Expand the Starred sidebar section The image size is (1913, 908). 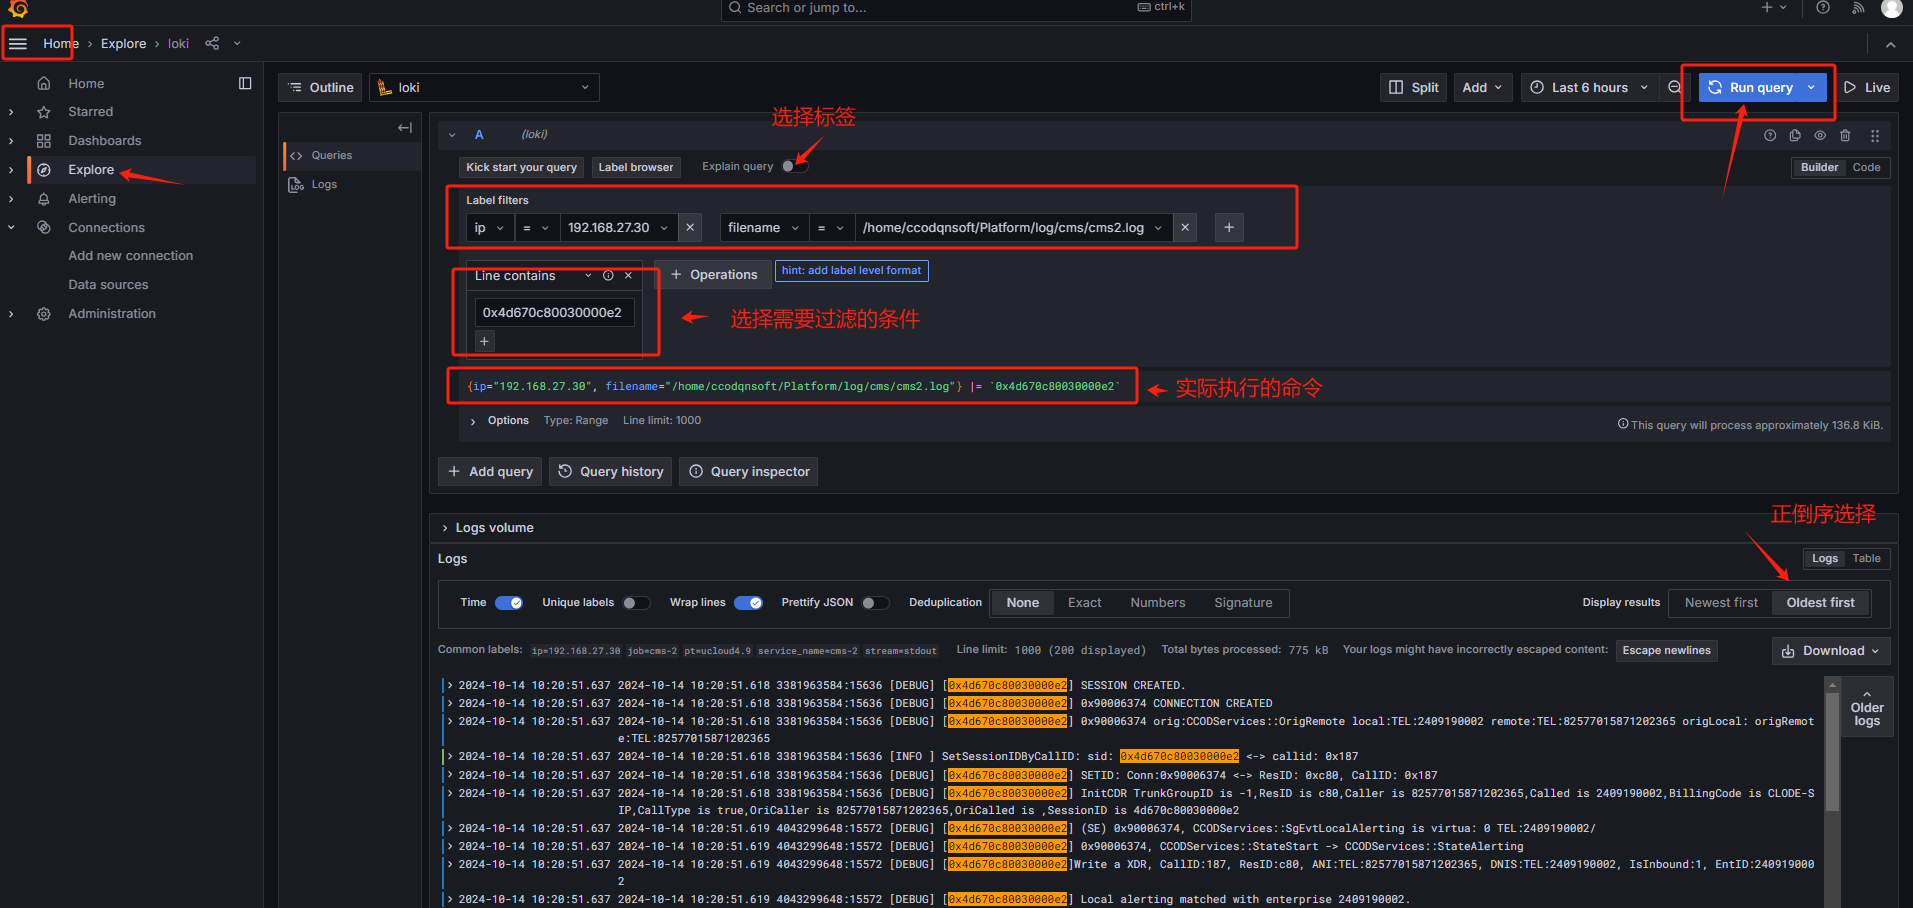[x=11, y=112]
